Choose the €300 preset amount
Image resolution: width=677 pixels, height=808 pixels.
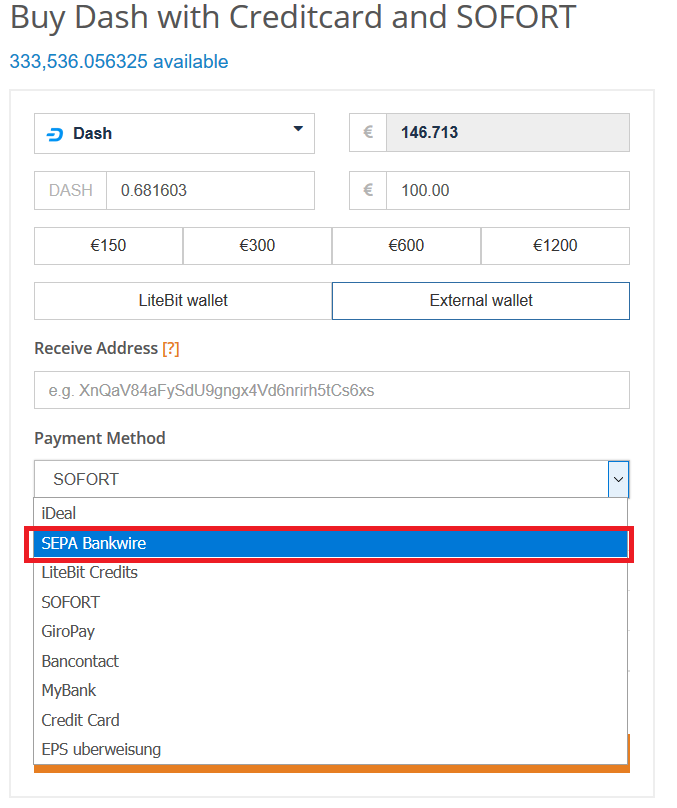pos(258,246)
